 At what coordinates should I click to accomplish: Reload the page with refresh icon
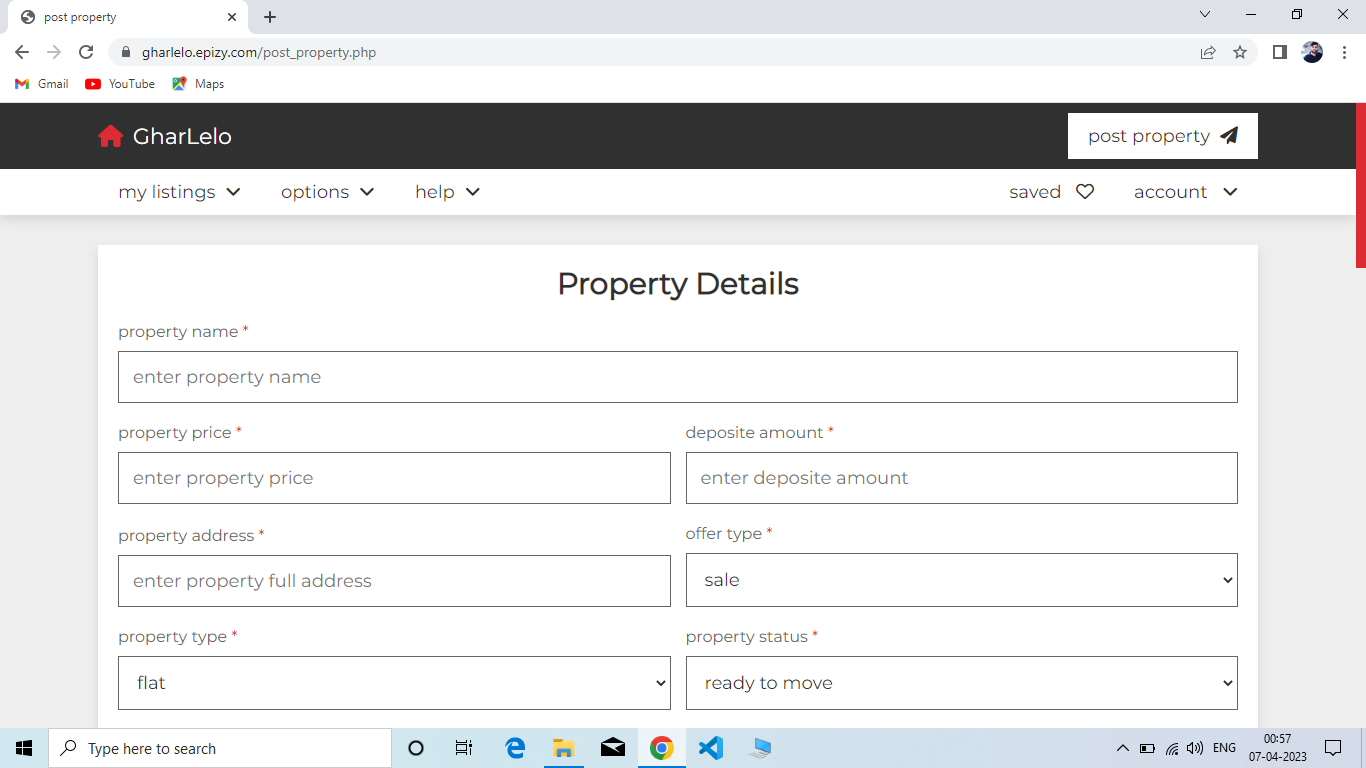click(x=86, y=52)
